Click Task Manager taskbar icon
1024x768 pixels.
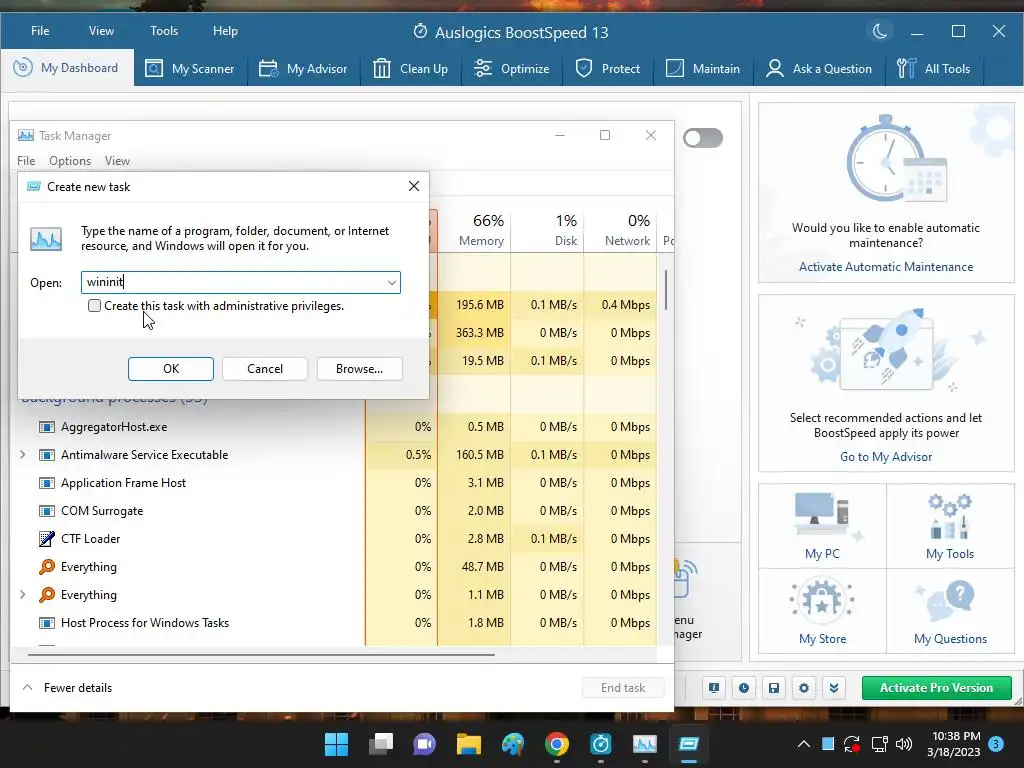[645, 744]
